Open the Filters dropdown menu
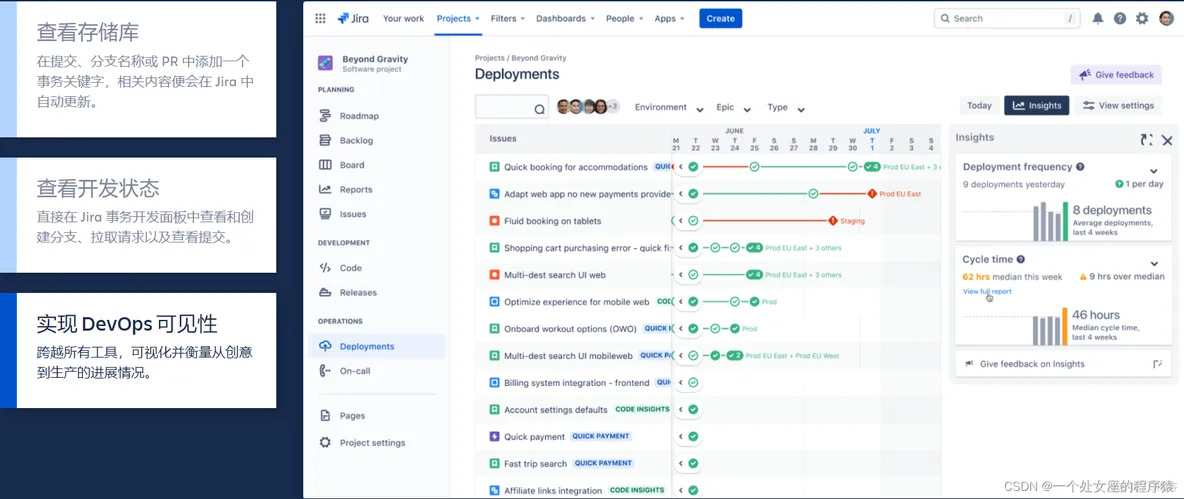 [x=507, y=19]
